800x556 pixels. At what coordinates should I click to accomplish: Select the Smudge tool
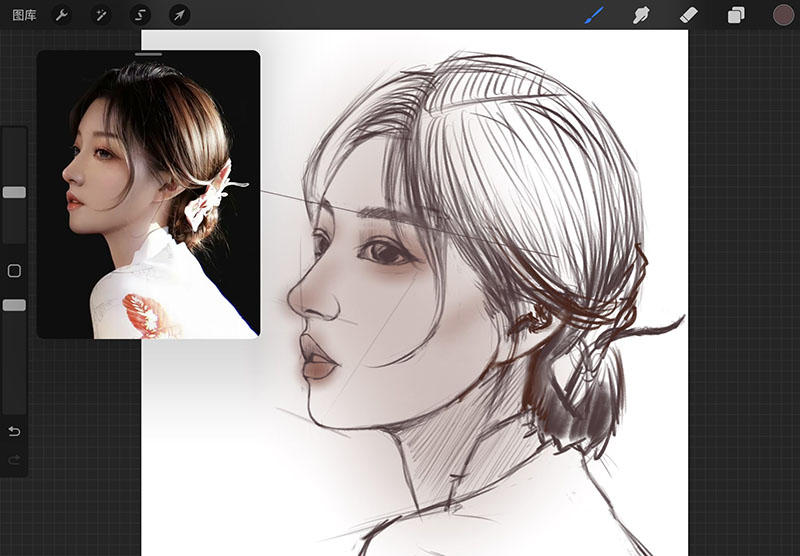click(641, 15)
